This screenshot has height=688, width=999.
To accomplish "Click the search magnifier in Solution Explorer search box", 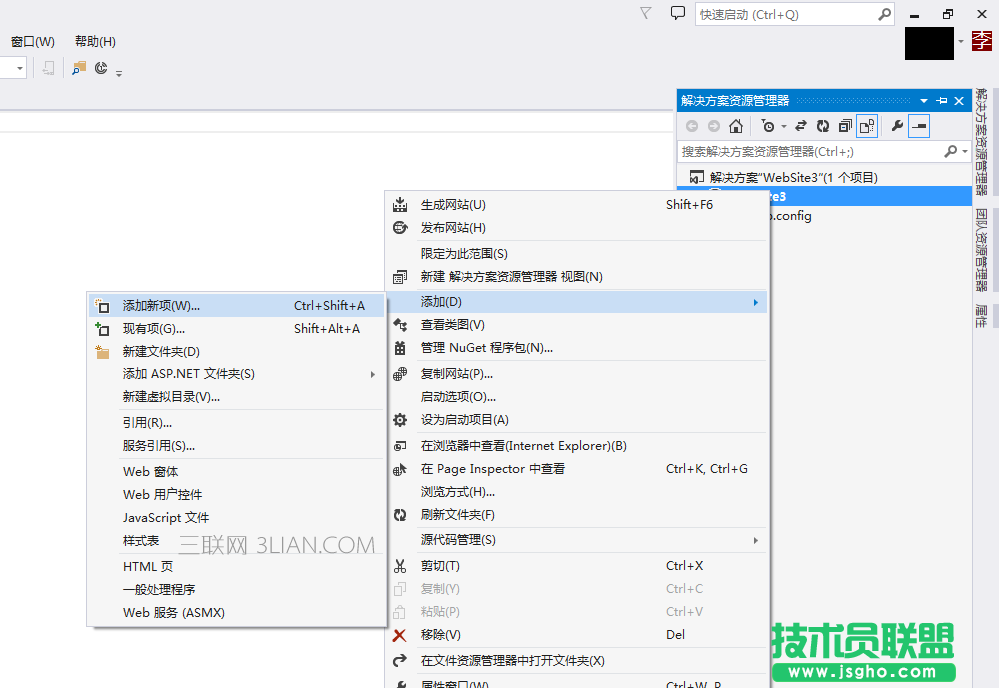I will (950, 151).
